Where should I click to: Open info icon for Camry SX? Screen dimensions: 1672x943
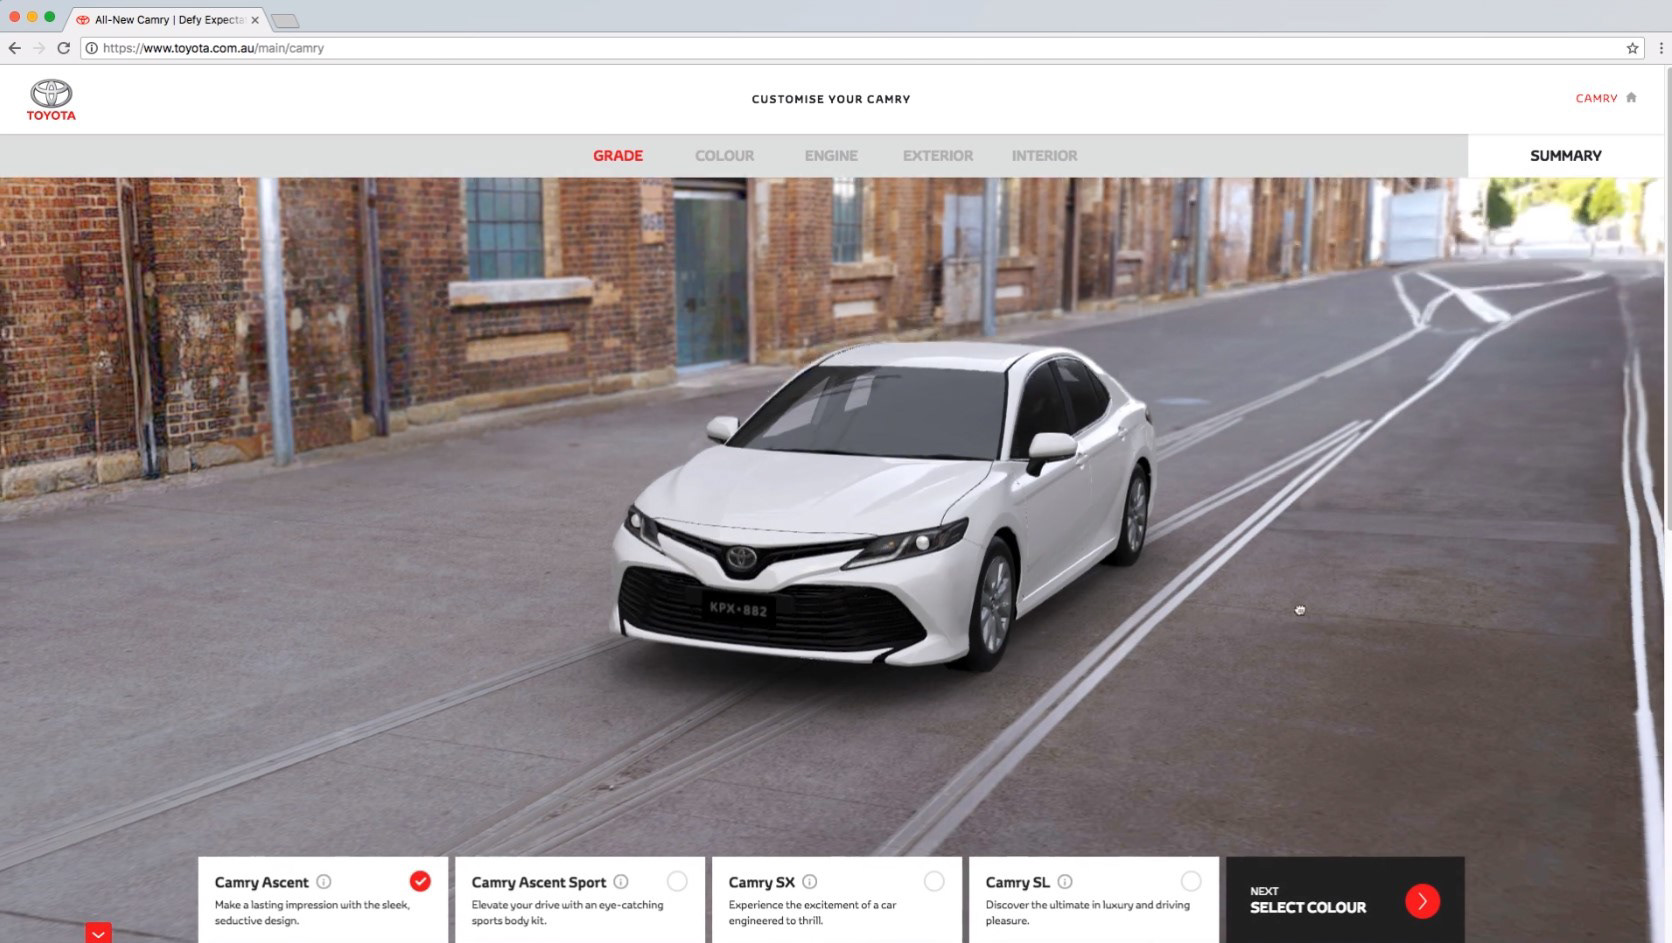point(810,882)
